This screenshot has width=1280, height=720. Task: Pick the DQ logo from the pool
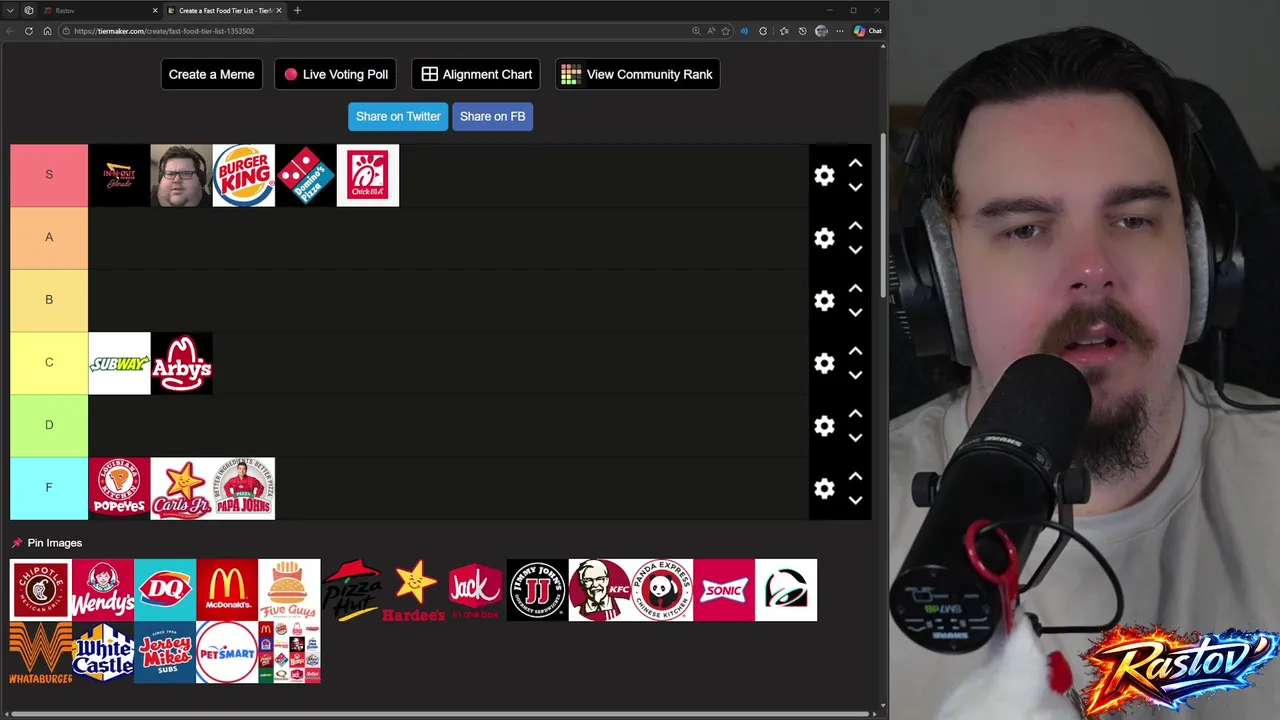point(165,590)
